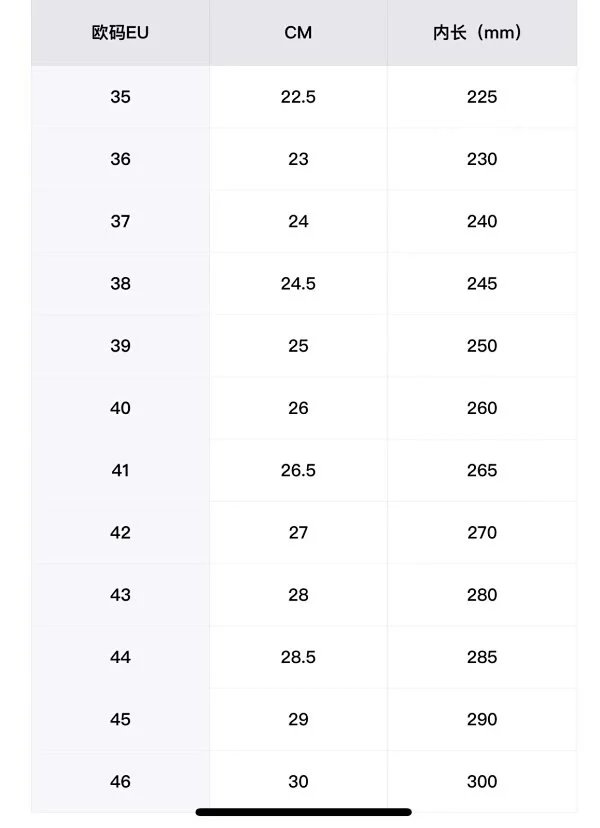This screenshot has height=828, width=600.
Task: Tap the 22.5 CM cell
Action: (298, 97)
